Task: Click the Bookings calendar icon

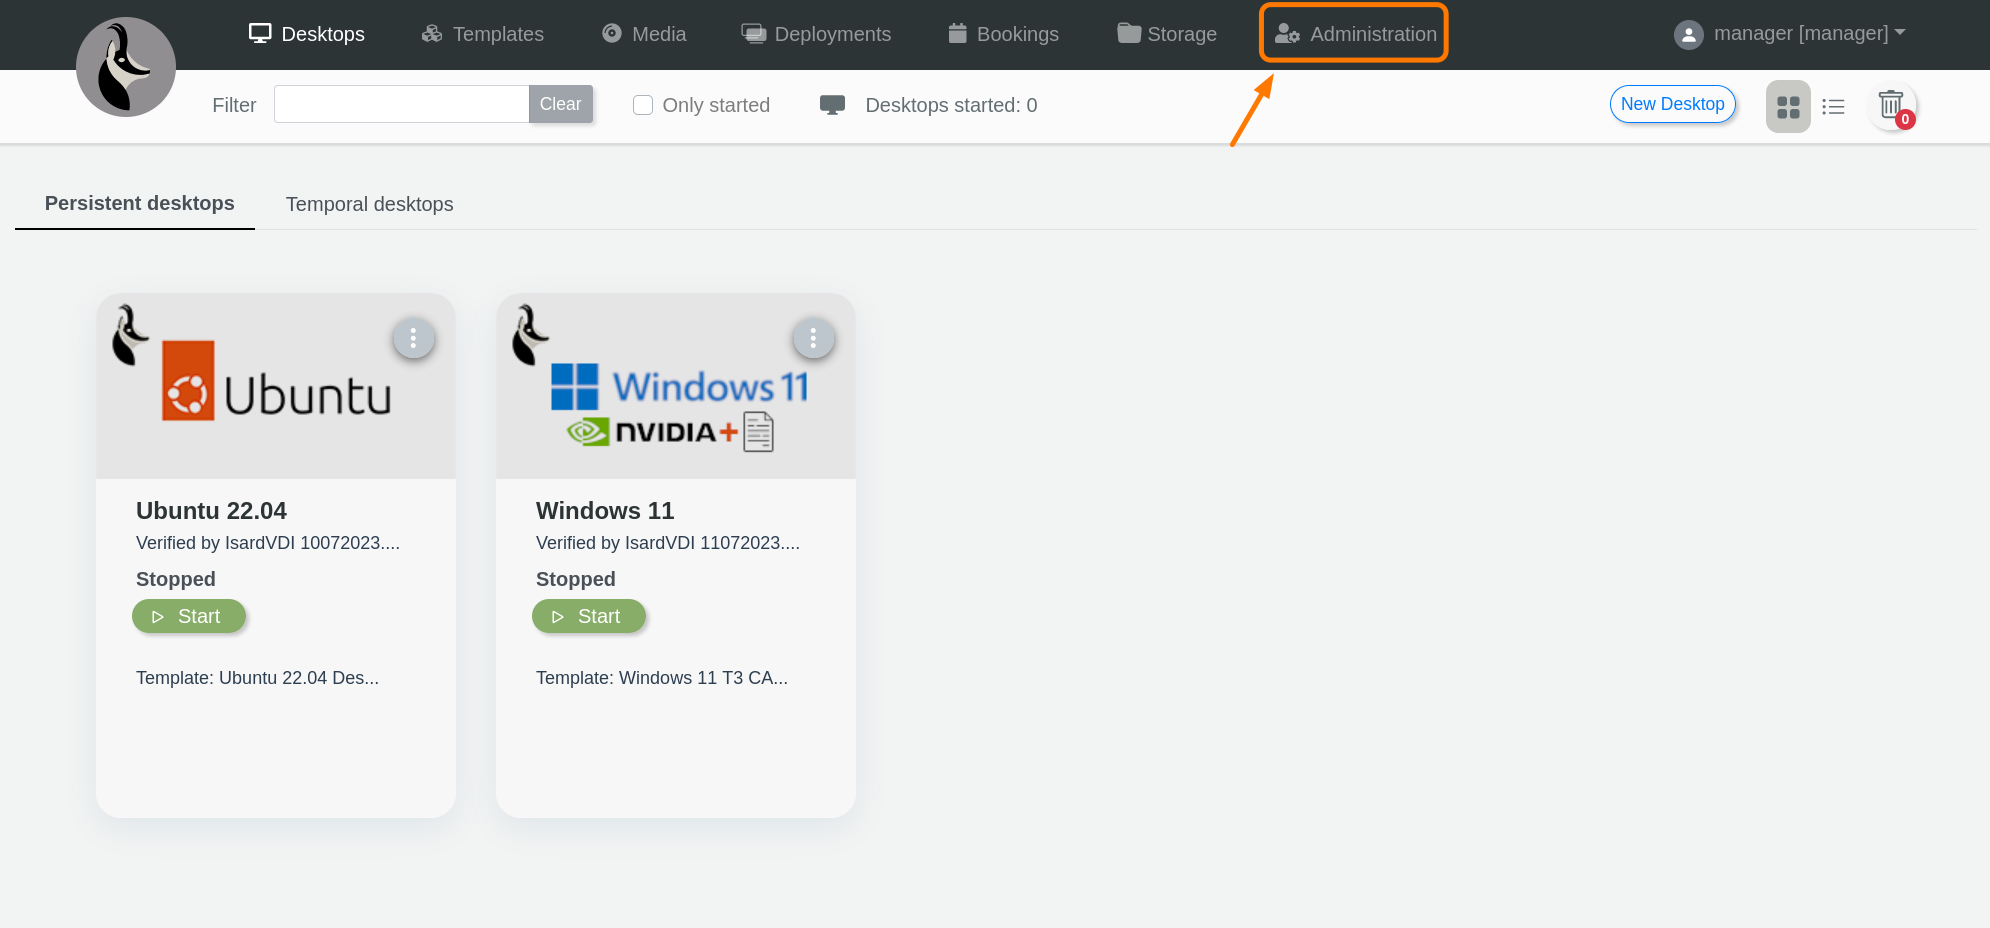Action: 957,33
